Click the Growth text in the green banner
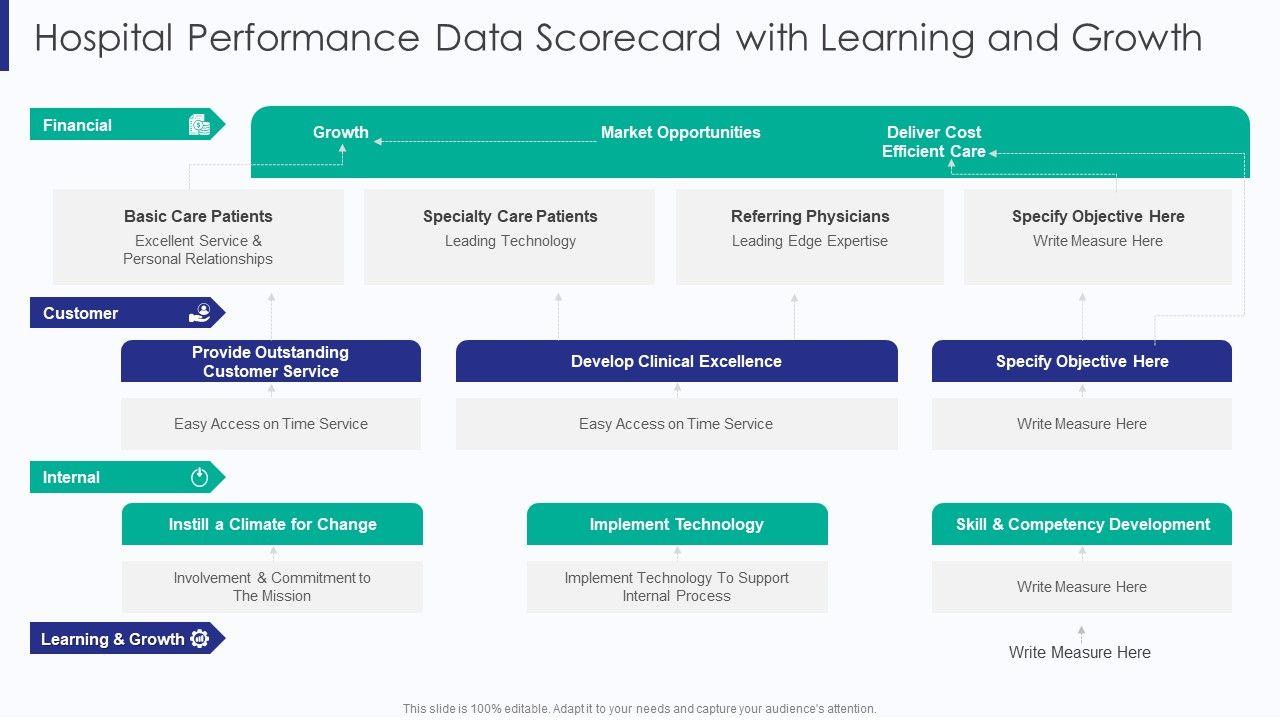1280x720 pixels. coord(340,132)
